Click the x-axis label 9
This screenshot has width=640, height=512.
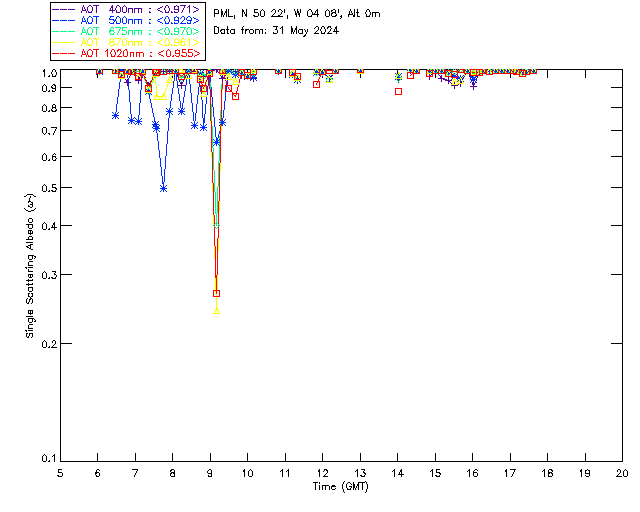click(210, 473)
